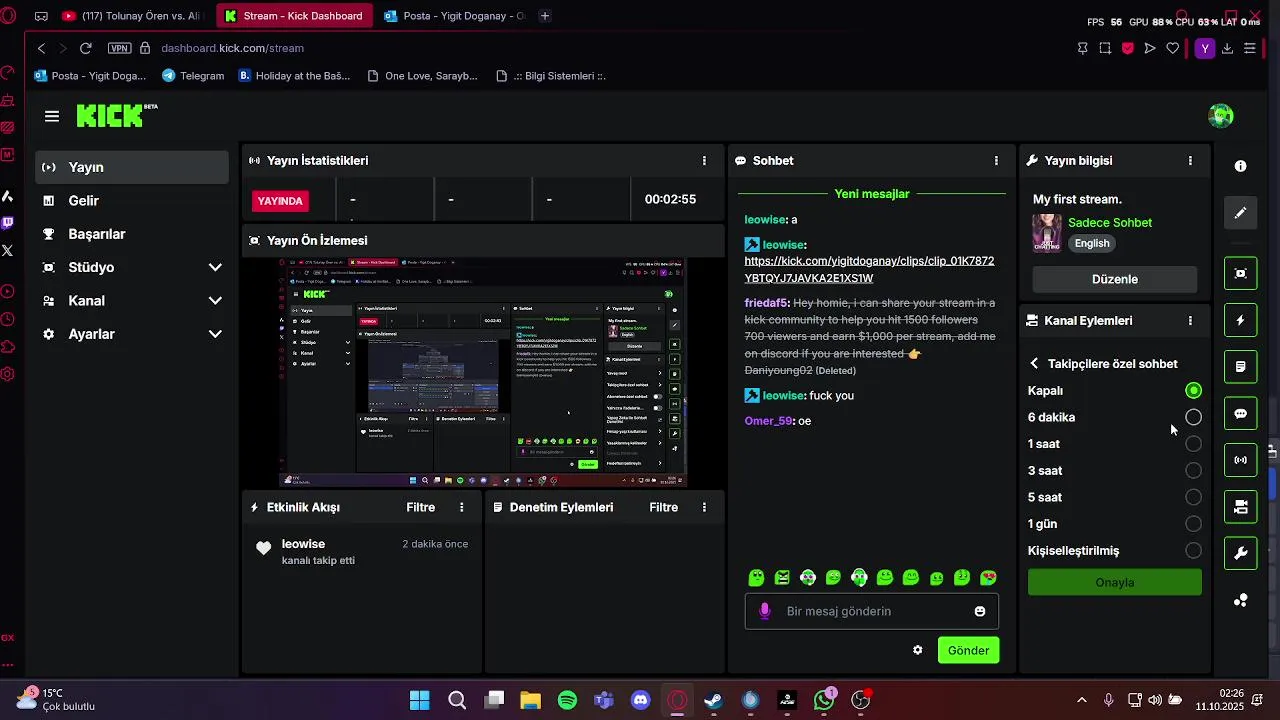Click the message input field
This screenshot has width=1280, height=720.
[871, 611]
